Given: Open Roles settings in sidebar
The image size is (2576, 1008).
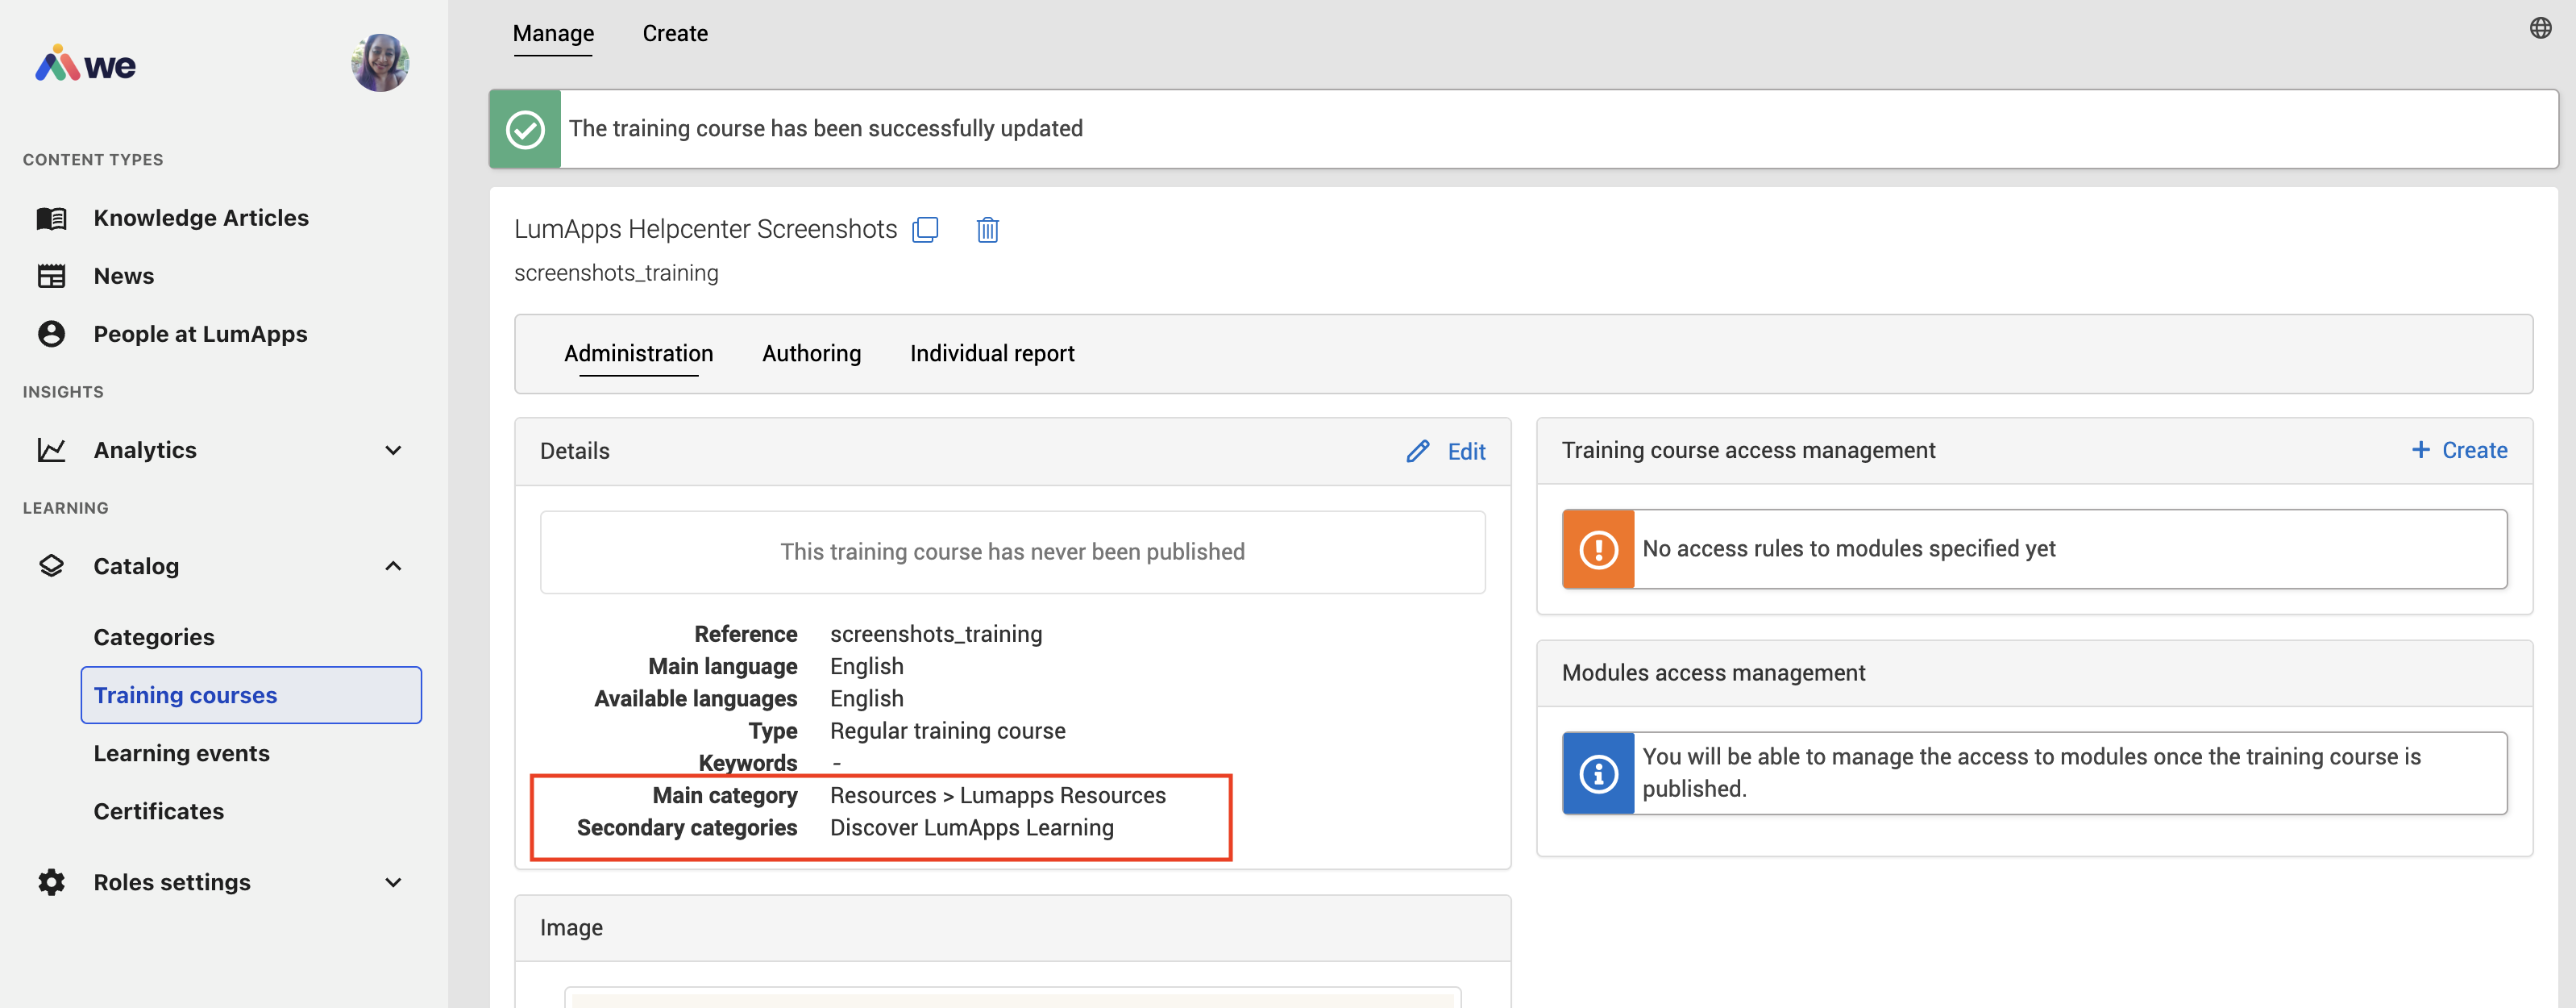Looking at the screenshot, I should point(172,882).
